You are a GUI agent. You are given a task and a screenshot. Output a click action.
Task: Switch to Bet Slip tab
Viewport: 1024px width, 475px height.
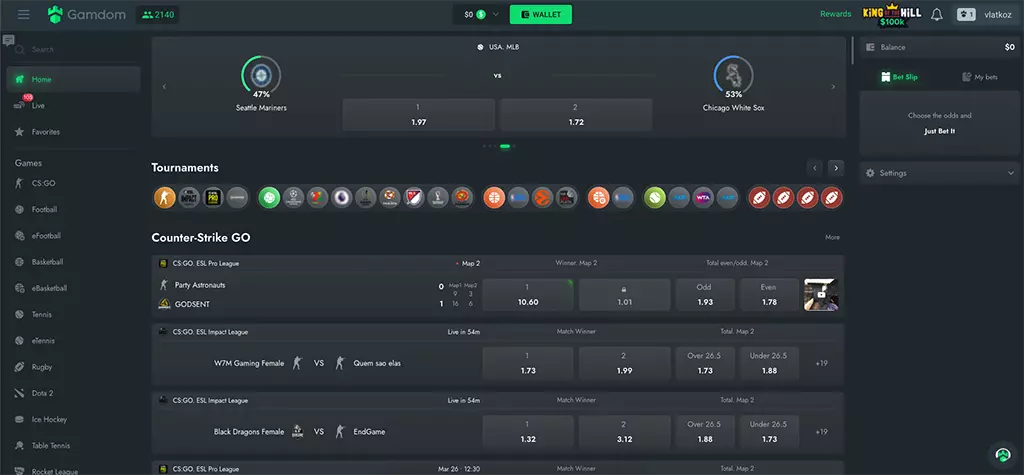[899, 77]
